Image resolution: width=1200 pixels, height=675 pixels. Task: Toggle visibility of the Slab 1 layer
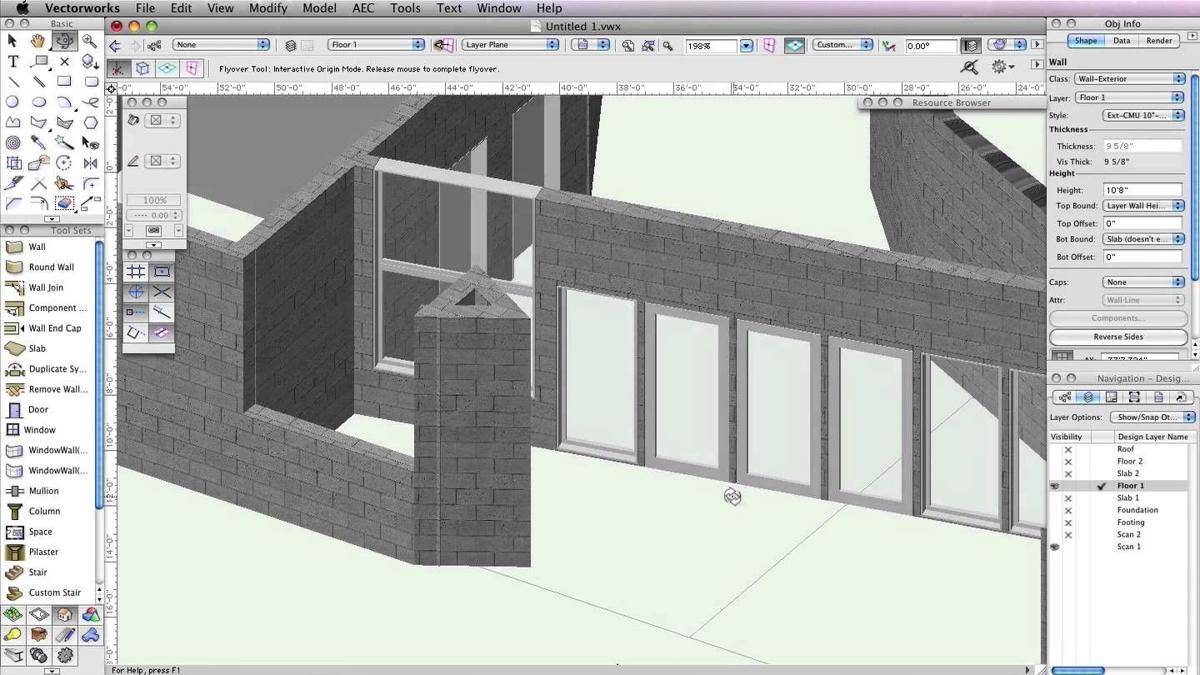coord(1068,498)
